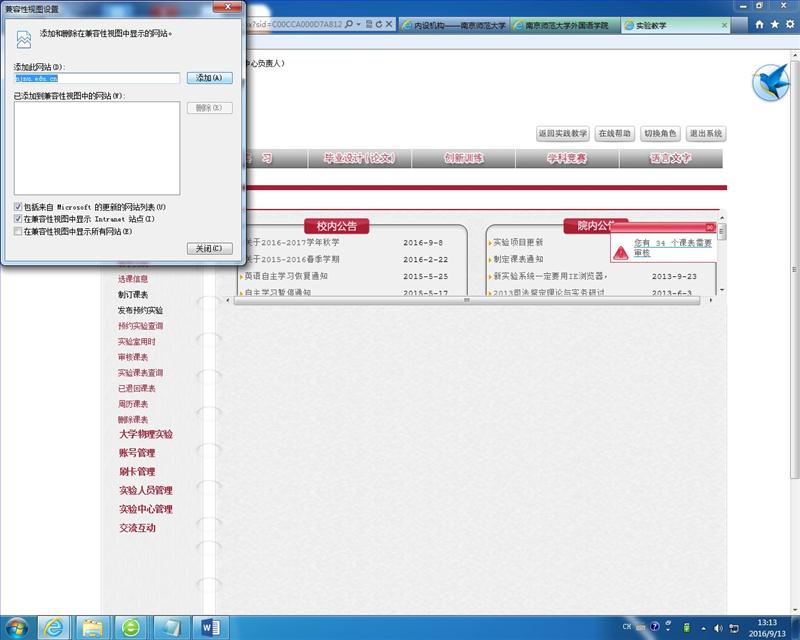Uncheck 在兼容性视图中显示 Intranet 站点
This screenshot has height=640, width=800.
[x=18, y=218]
